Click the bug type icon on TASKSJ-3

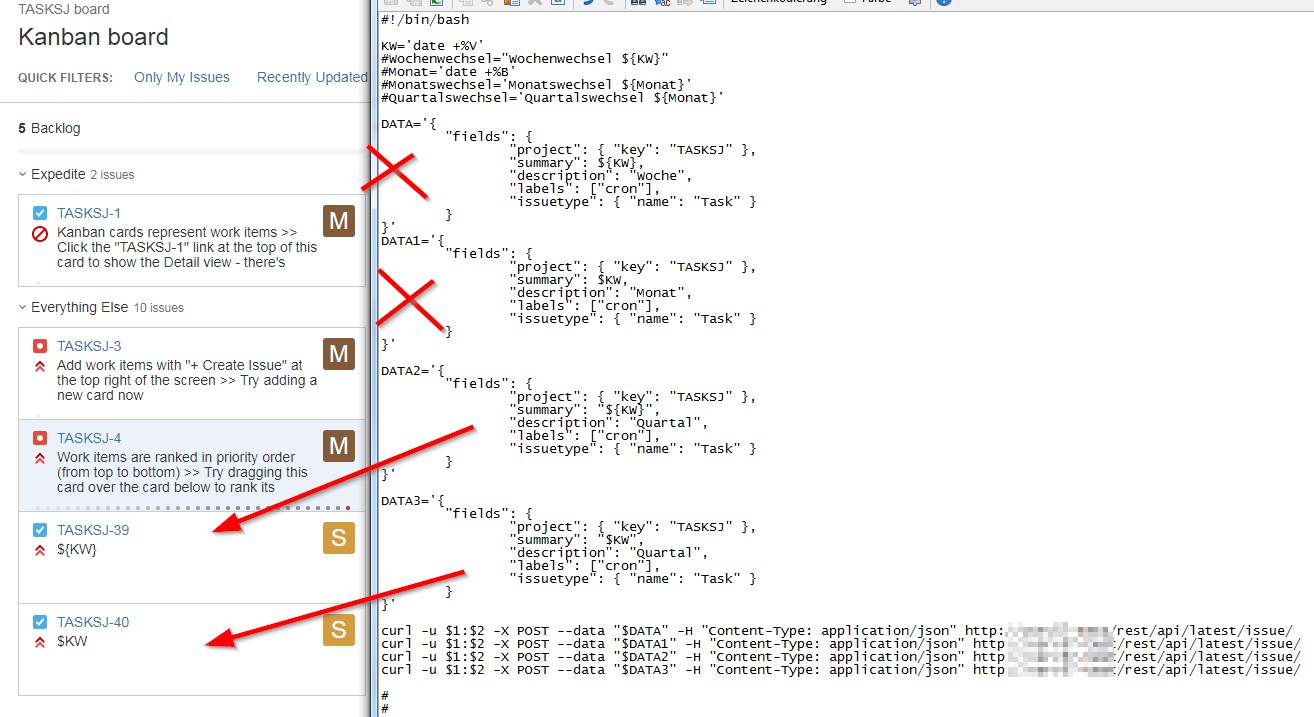click(40, 346)
